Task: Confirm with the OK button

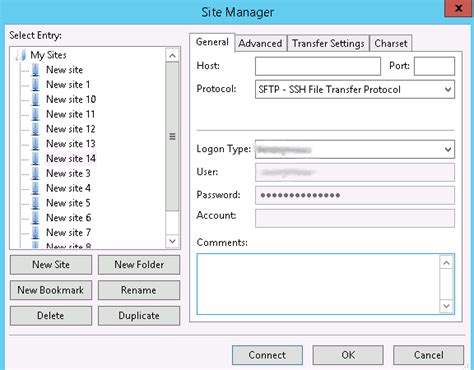Action: point(348,355)
